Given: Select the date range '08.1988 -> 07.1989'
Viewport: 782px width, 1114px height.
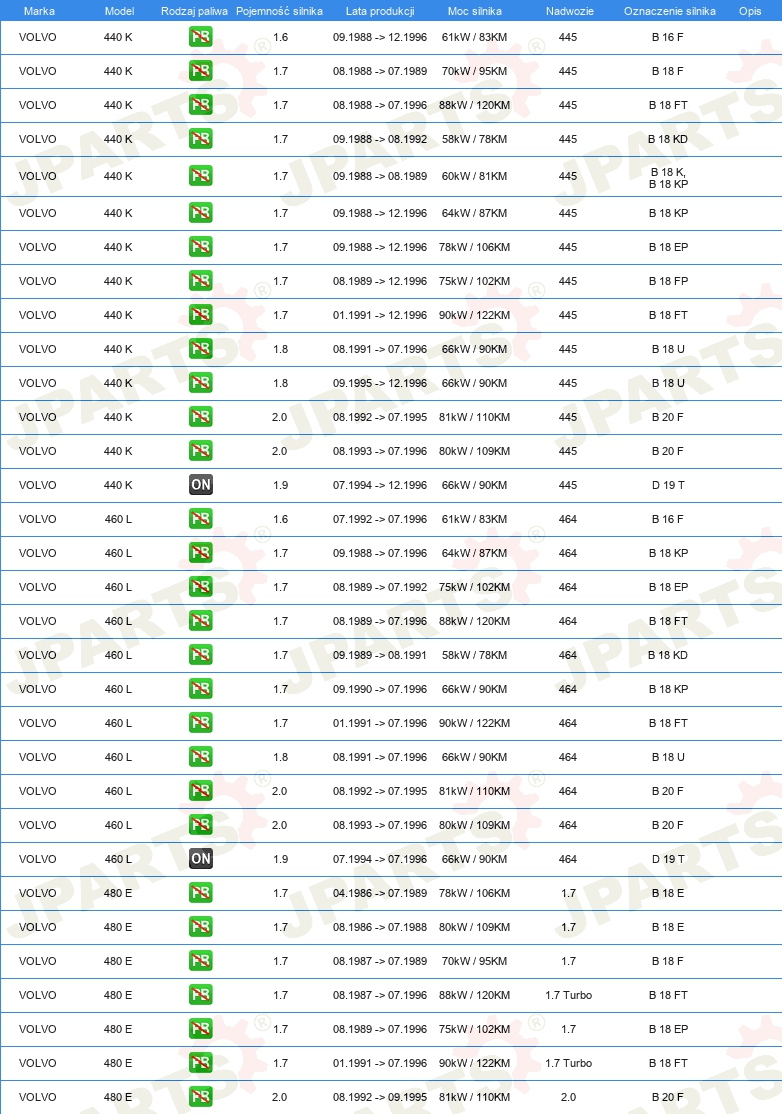Looking at the screenshot, I should pos(380,71).
